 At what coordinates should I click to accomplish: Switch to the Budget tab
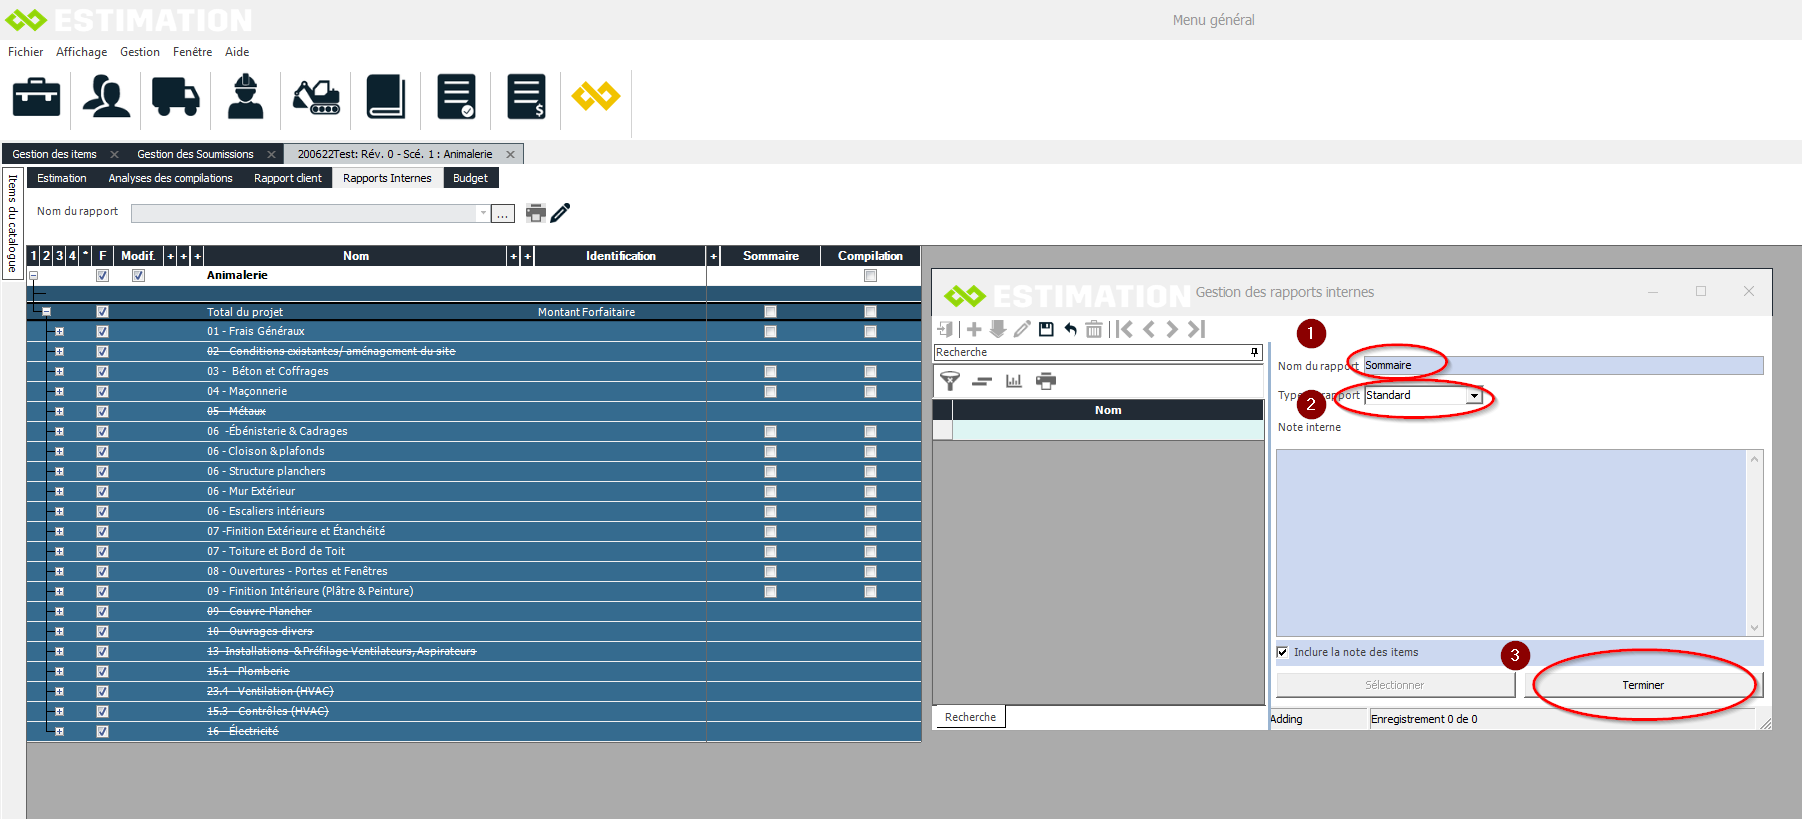[470, 178]
